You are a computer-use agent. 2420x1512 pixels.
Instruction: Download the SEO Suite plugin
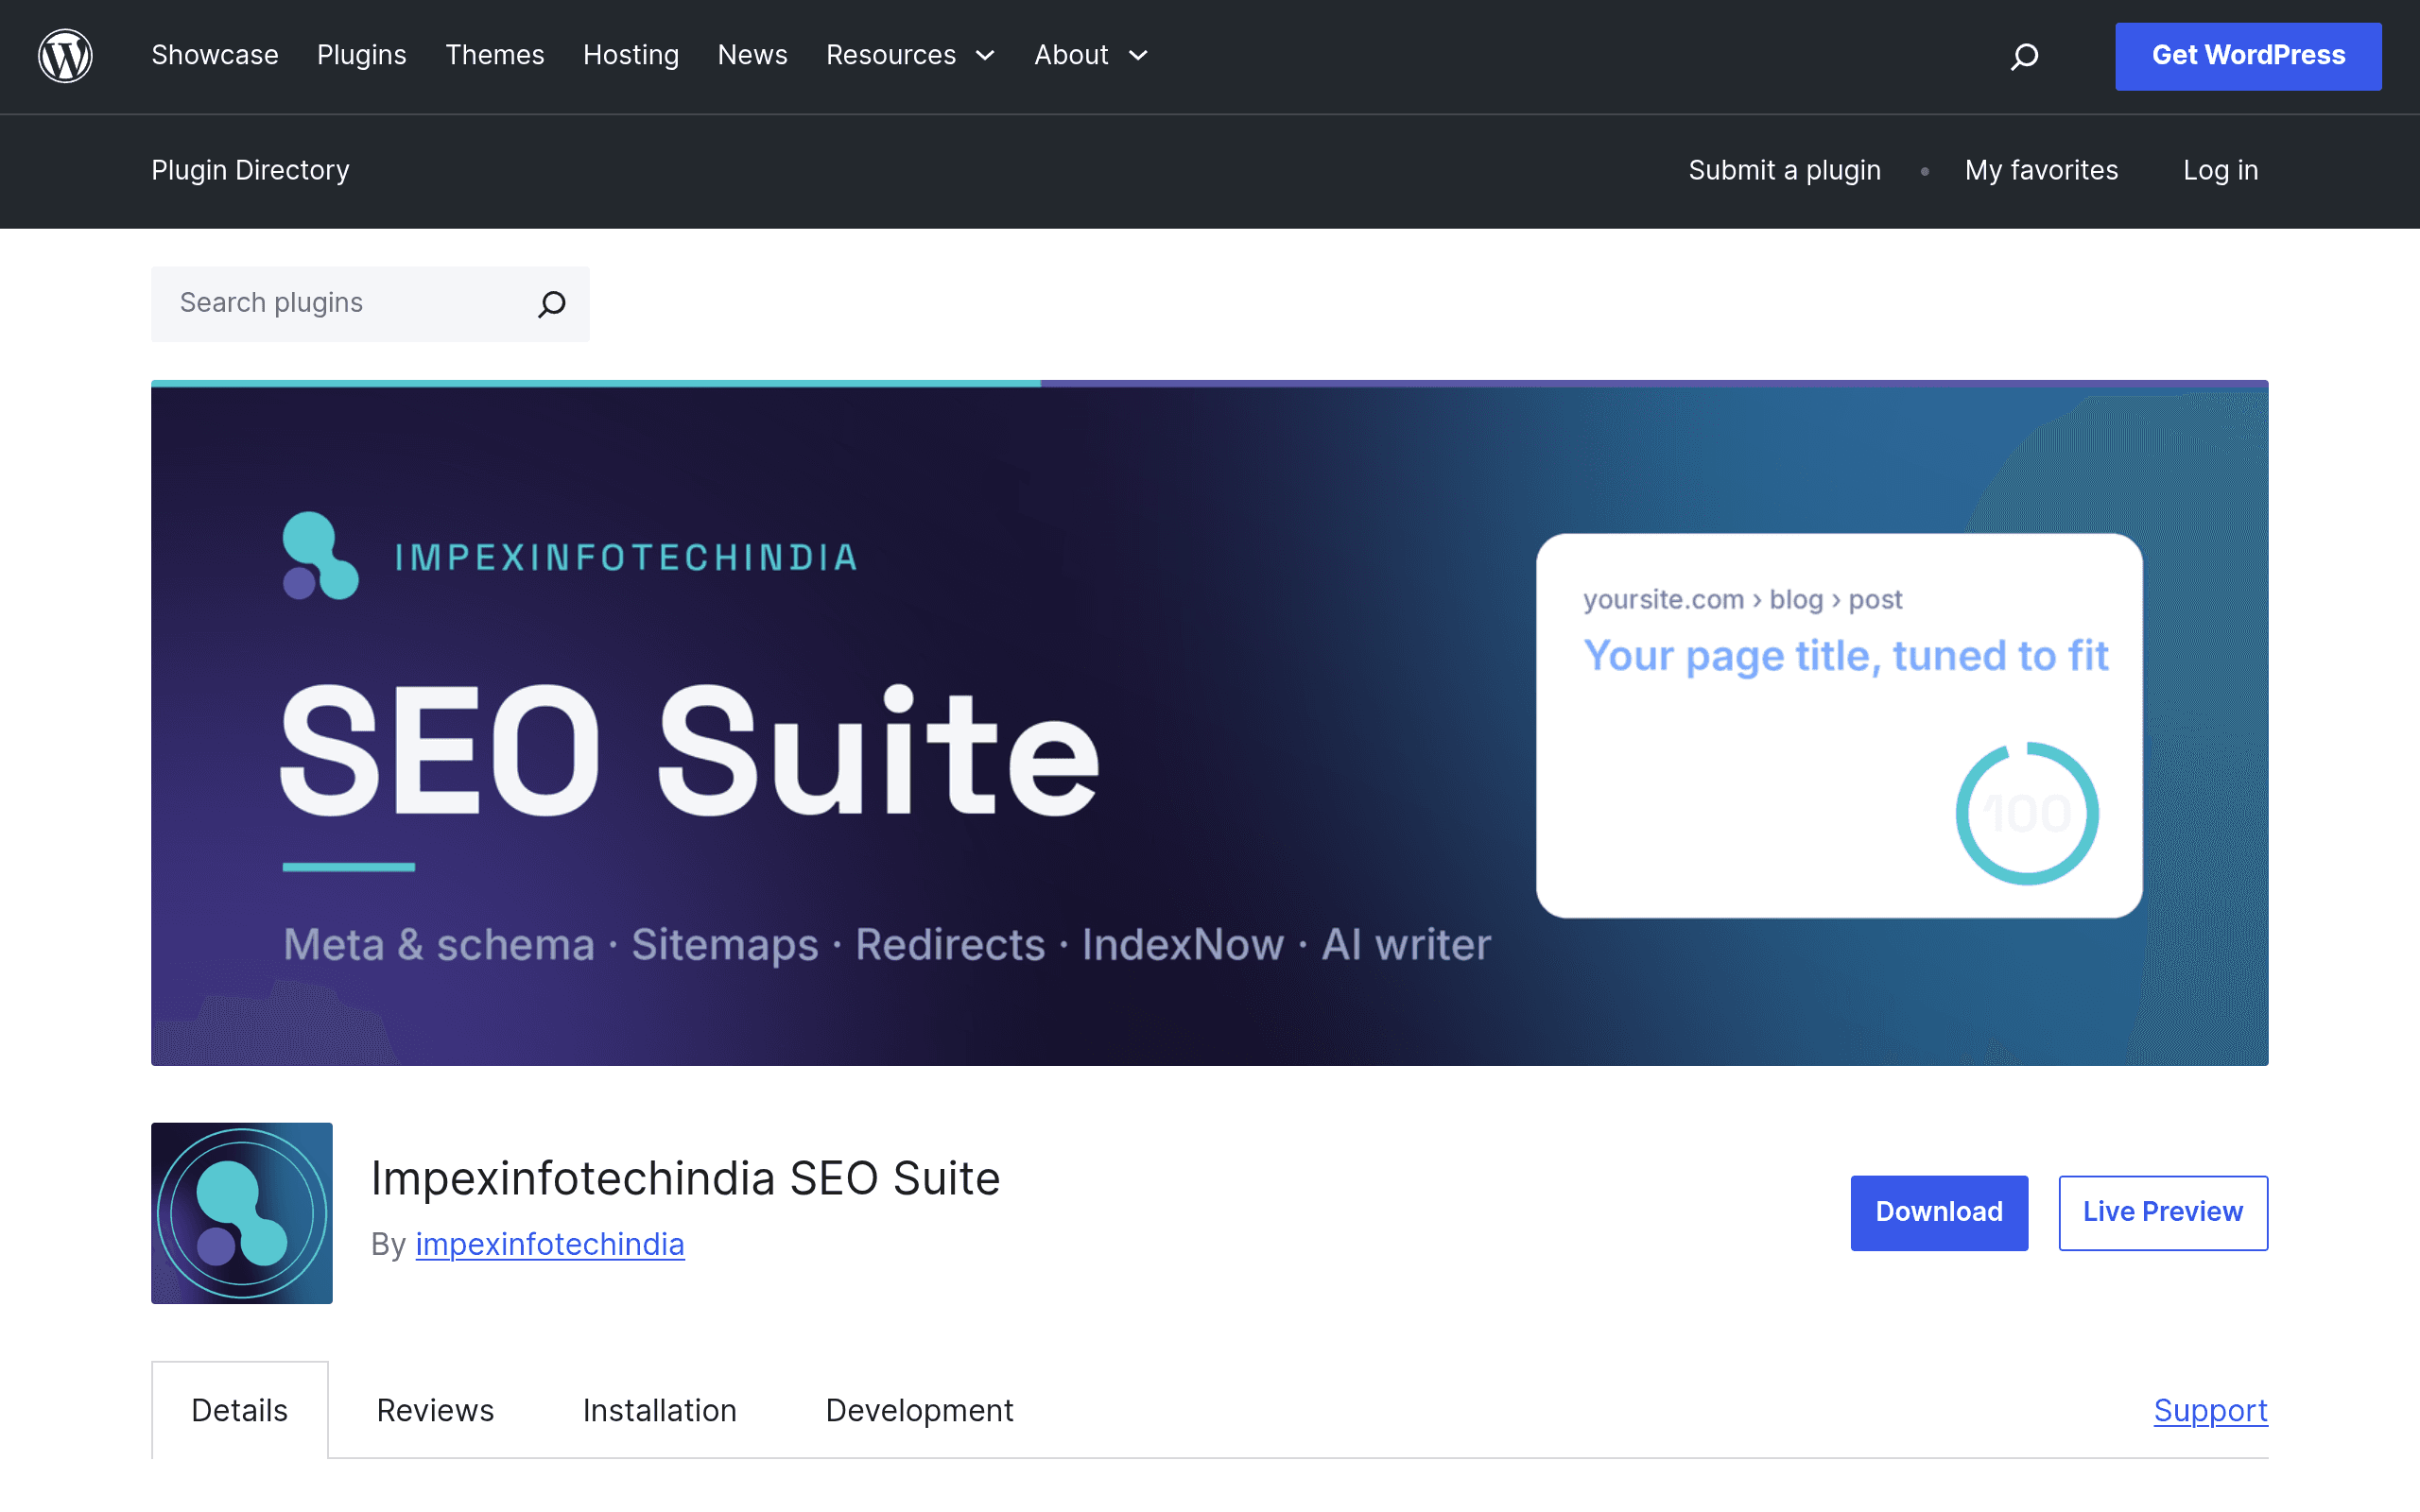1939,1212
